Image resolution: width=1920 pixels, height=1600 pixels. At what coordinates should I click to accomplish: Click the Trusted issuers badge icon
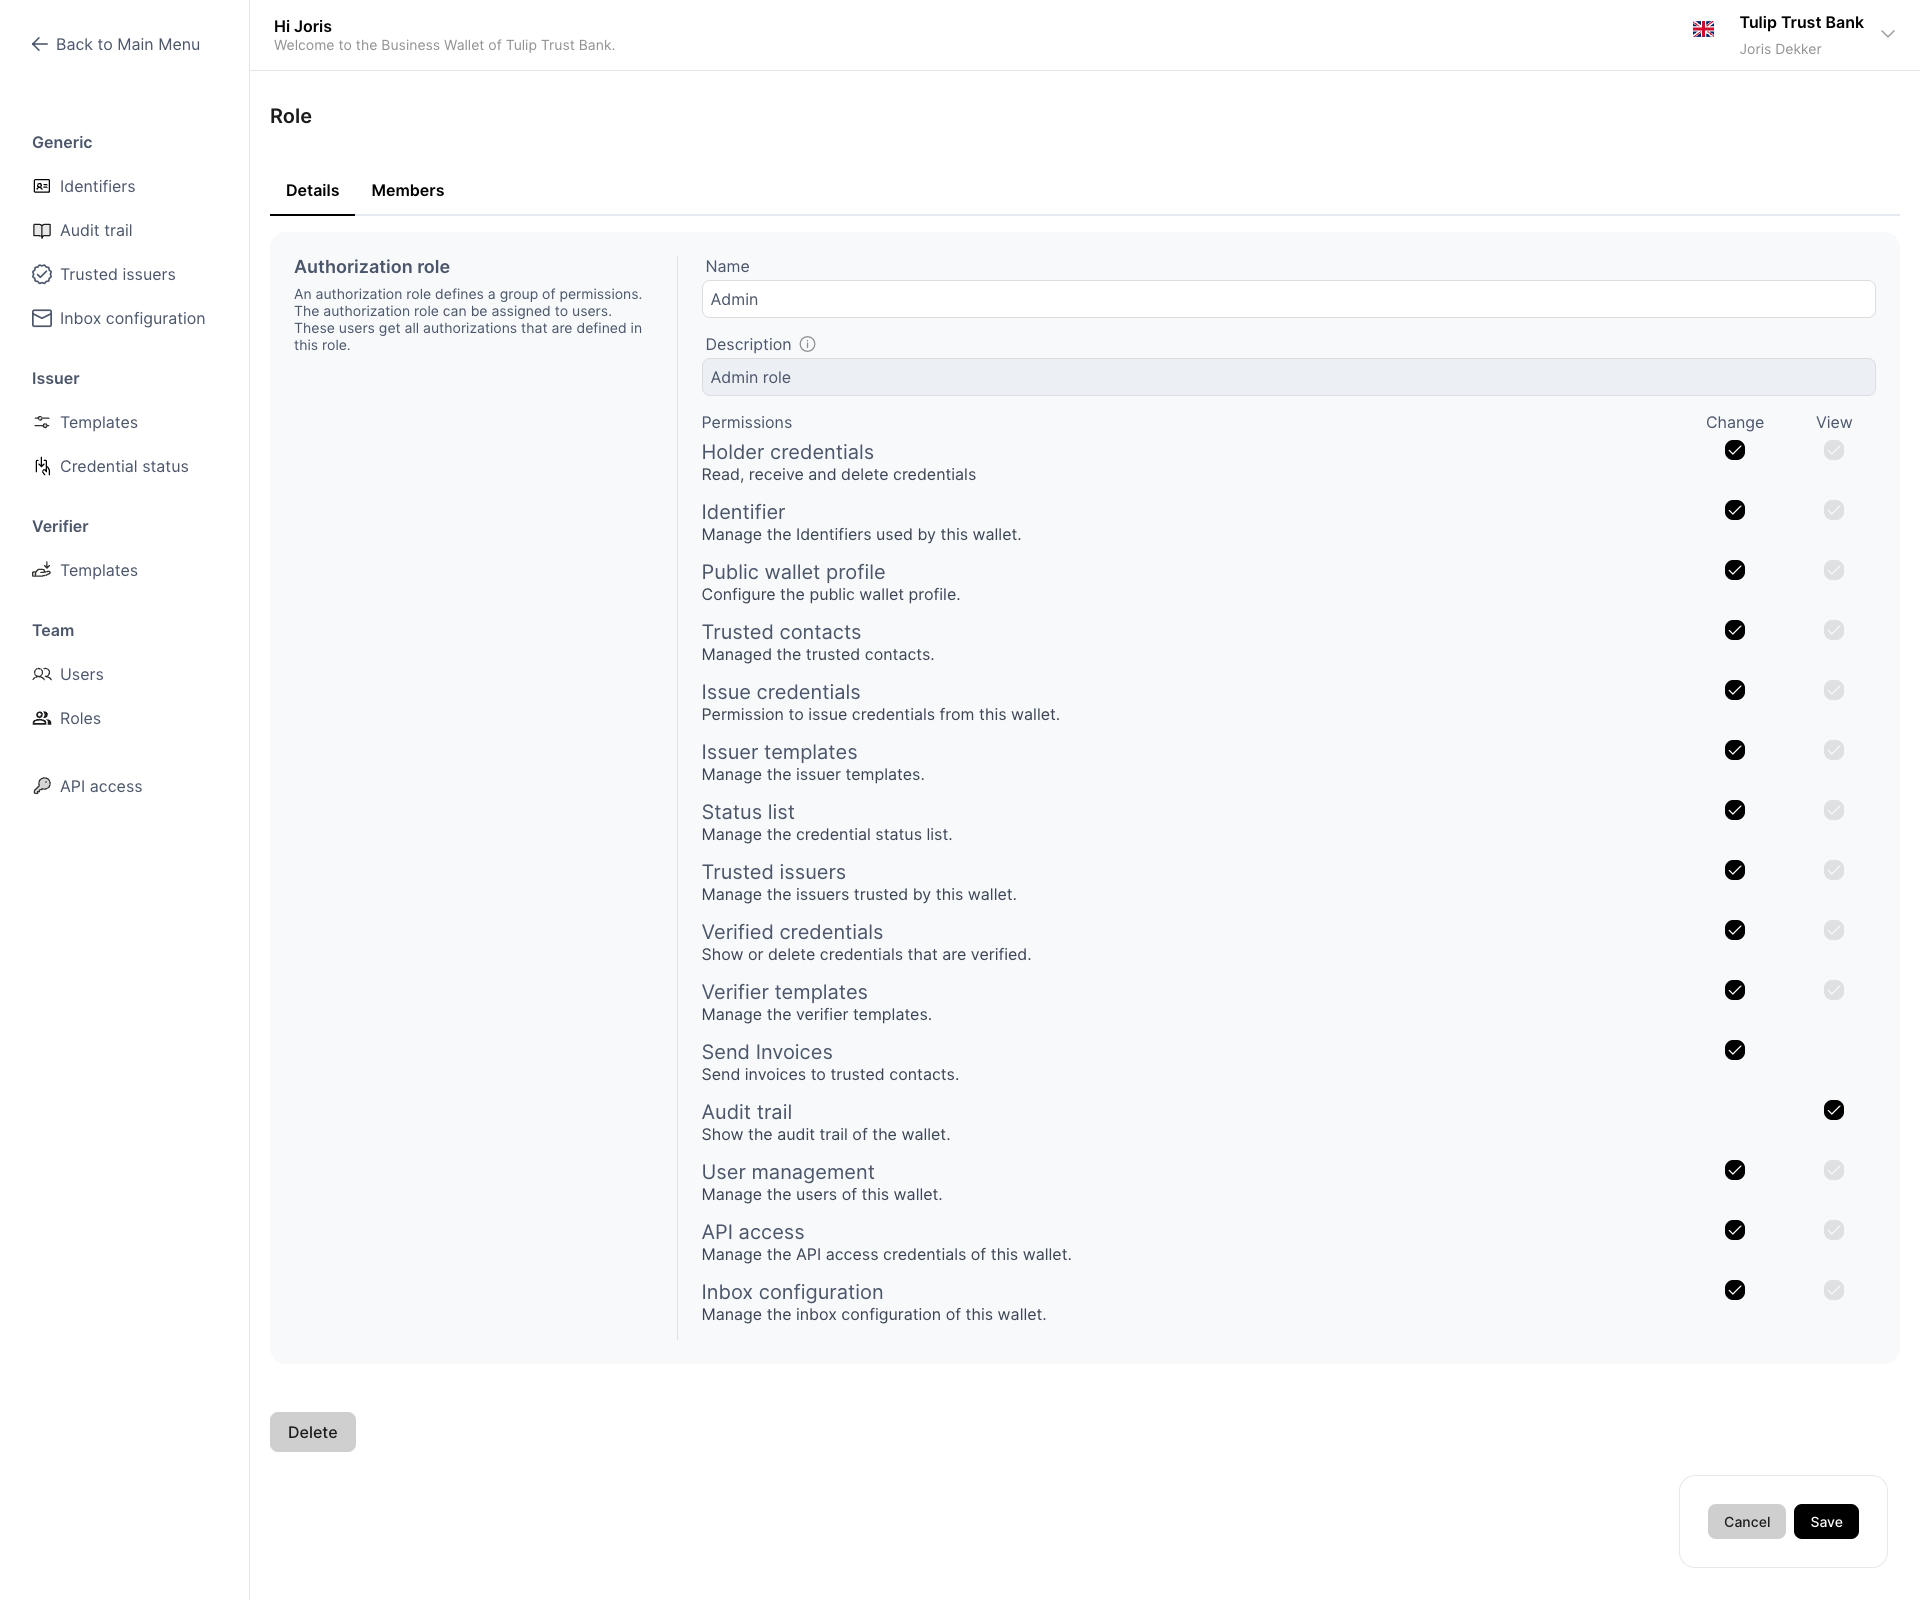click(x=42, y=274)
